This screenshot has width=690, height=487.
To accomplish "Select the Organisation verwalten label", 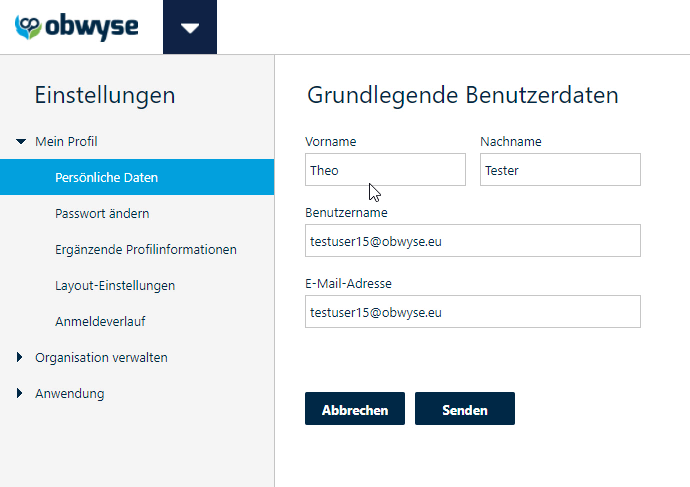I will coord(101,358).
